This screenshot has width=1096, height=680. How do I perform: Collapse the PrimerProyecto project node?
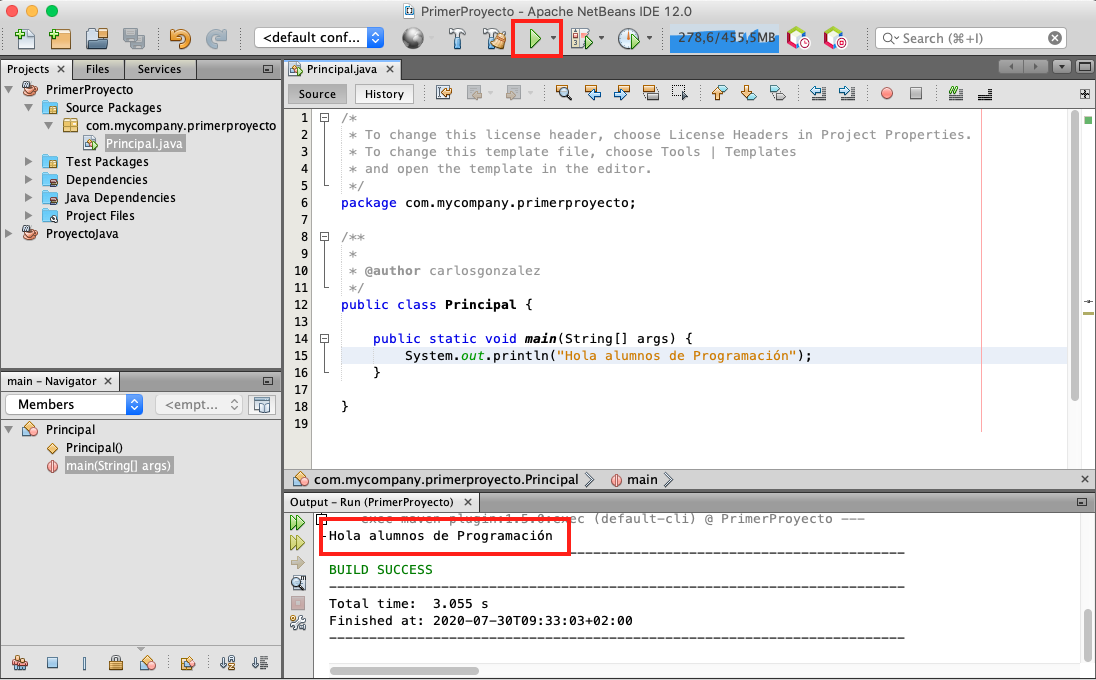click(x=9, y=89)
